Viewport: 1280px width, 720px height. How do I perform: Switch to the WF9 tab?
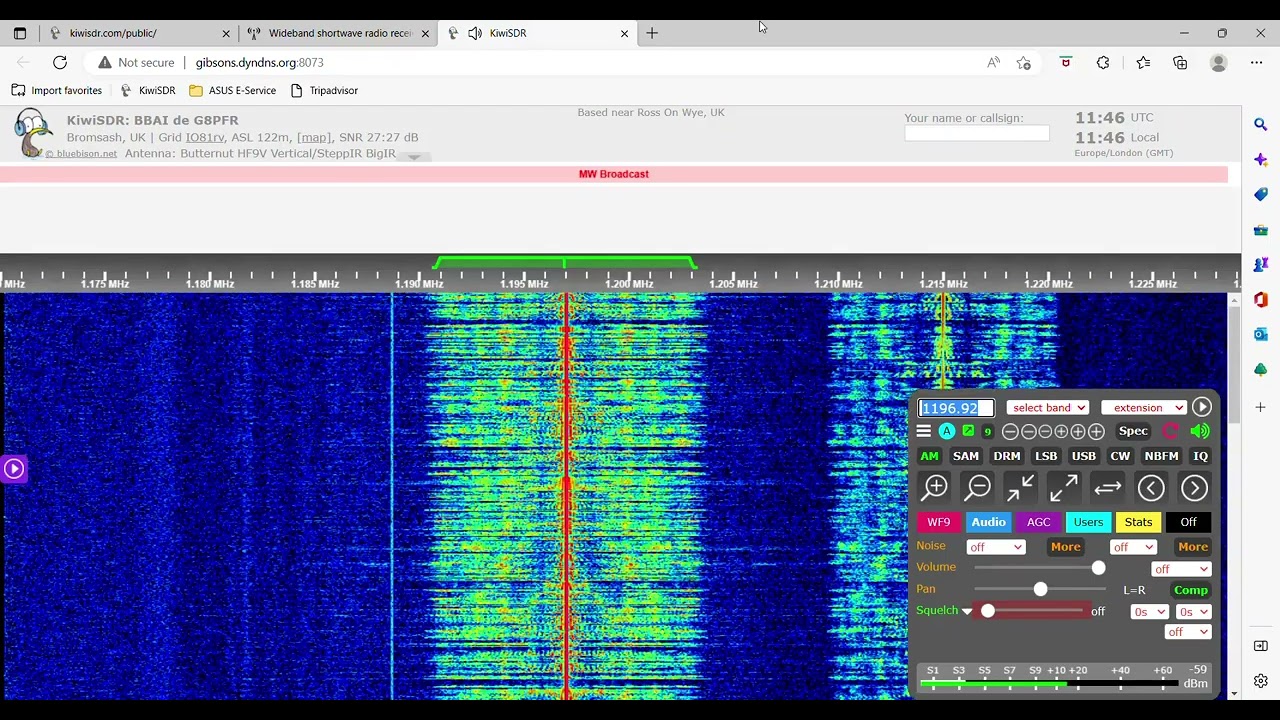pyautogui.click(x=938, y=522)
